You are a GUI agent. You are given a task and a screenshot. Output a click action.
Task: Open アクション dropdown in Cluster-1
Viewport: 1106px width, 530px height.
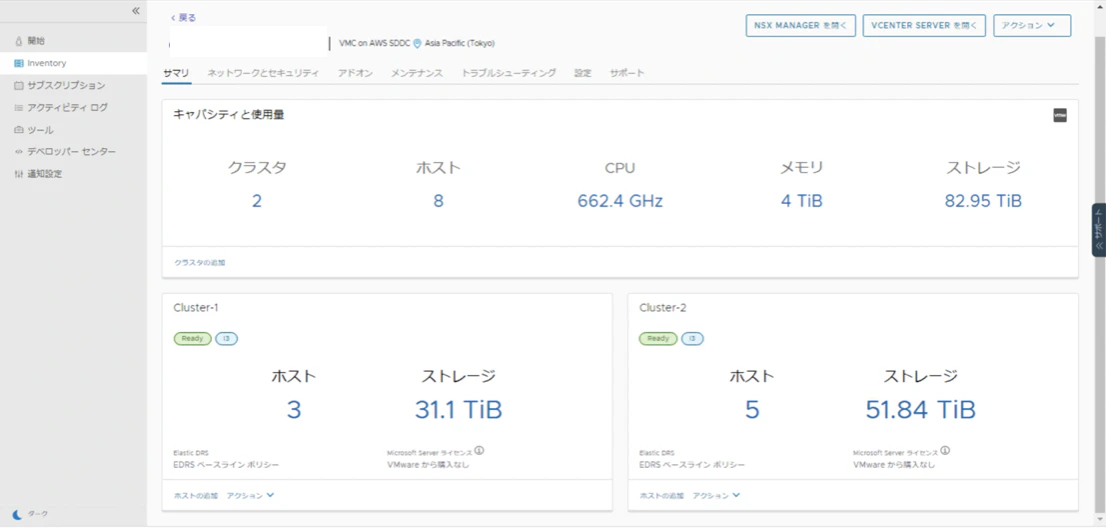tap(250, 495)
